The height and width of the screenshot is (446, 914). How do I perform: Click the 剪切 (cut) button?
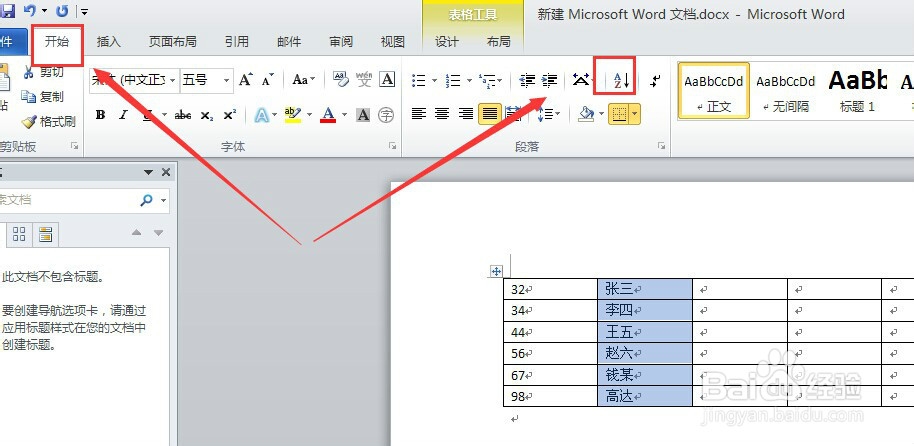[x=43, y=72]
